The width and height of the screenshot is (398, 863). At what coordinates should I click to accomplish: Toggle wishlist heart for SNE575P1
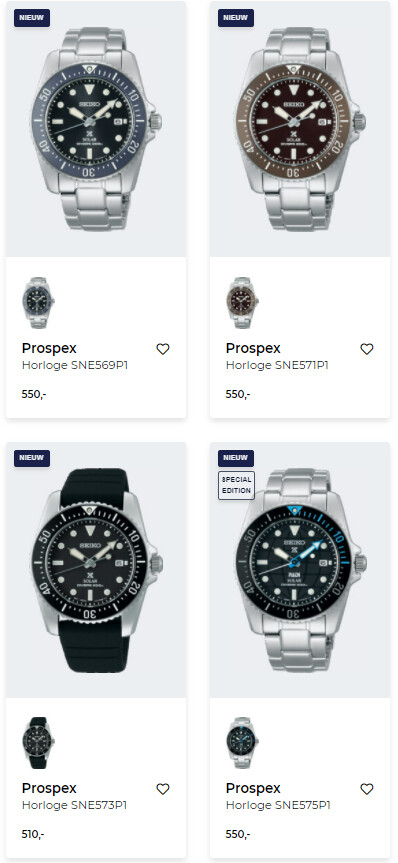[x=367, y=789]
